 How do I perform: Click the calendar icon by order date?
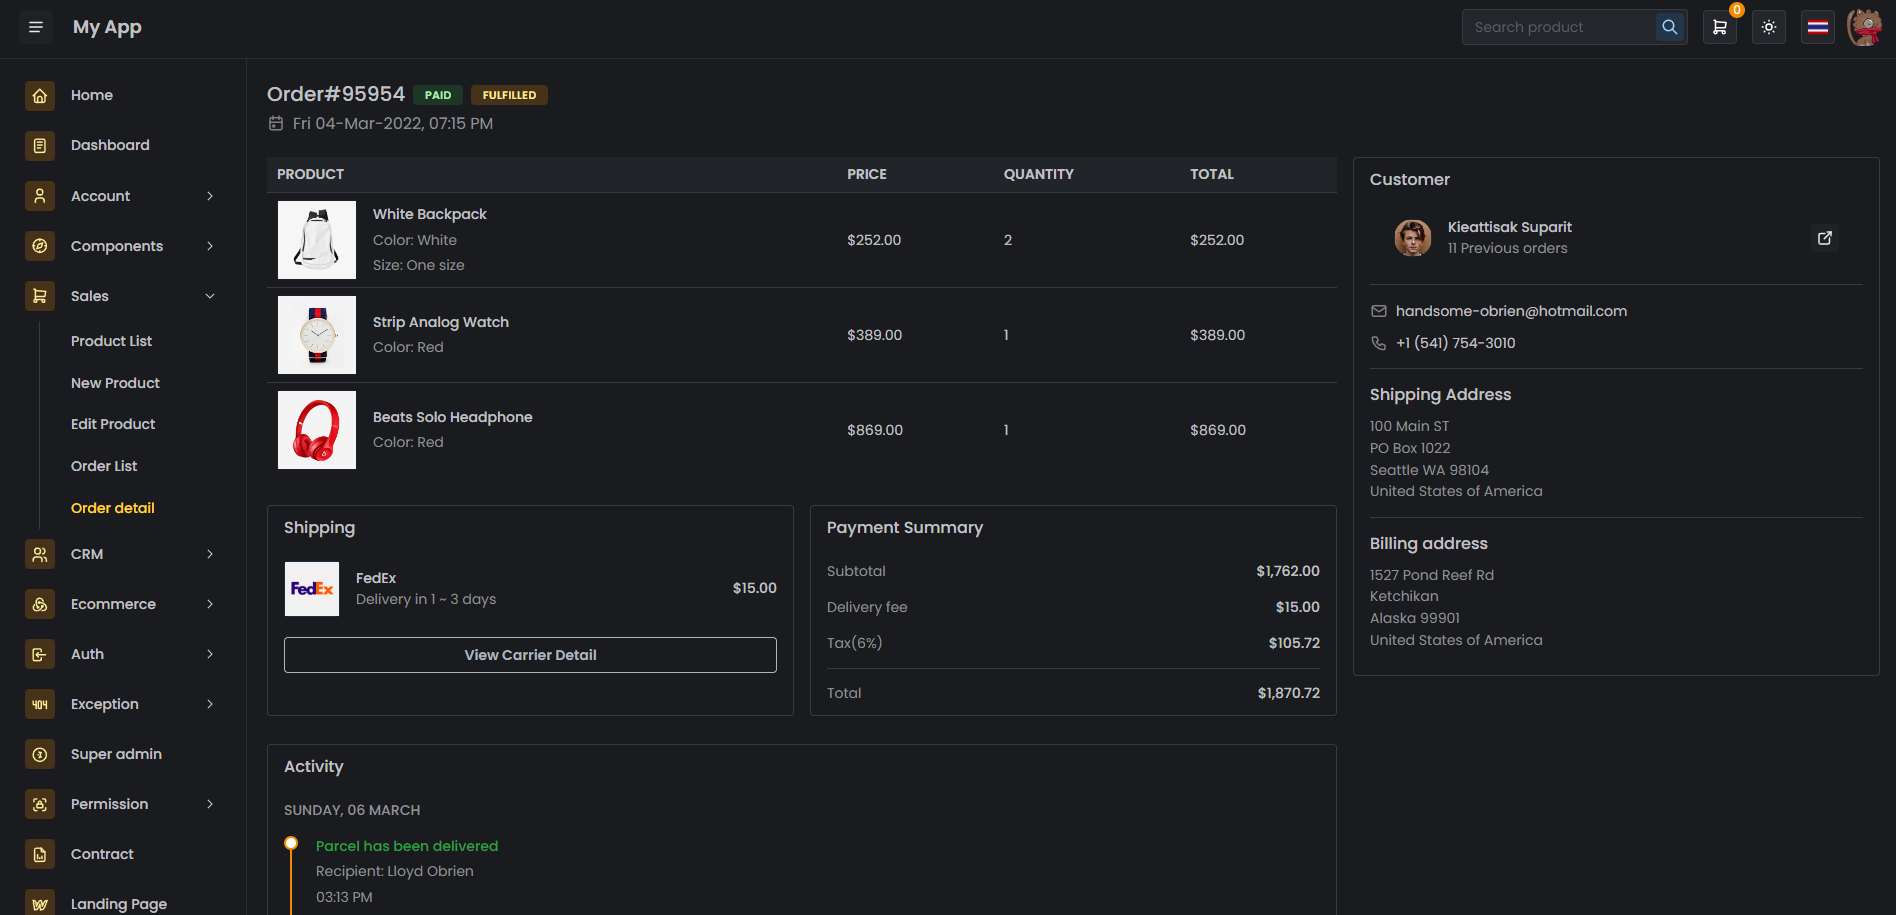pos(276,123)
